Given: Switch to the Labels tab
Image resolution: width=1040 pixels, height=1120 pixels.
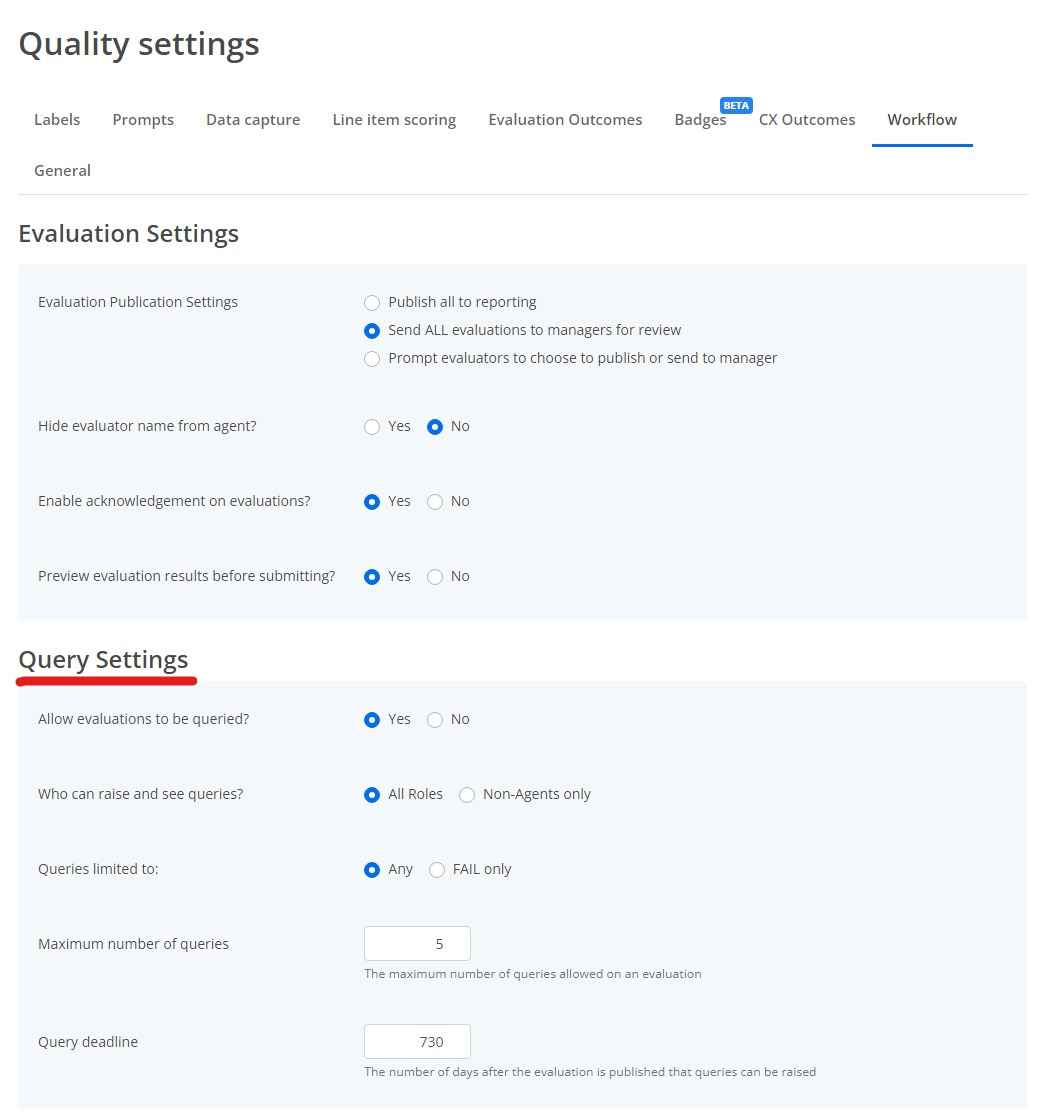Looking at the screenshot, I should tap(56, 119).
